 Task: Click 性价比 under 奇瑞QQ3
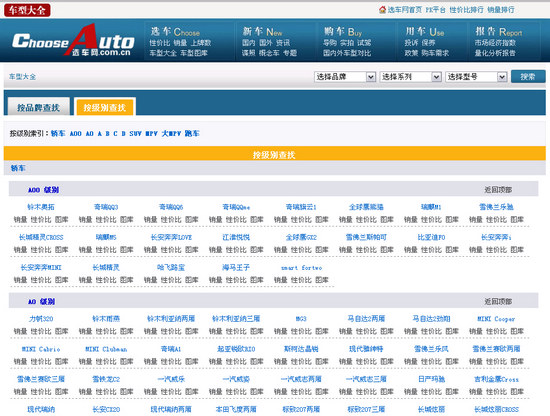coord(106,220)
